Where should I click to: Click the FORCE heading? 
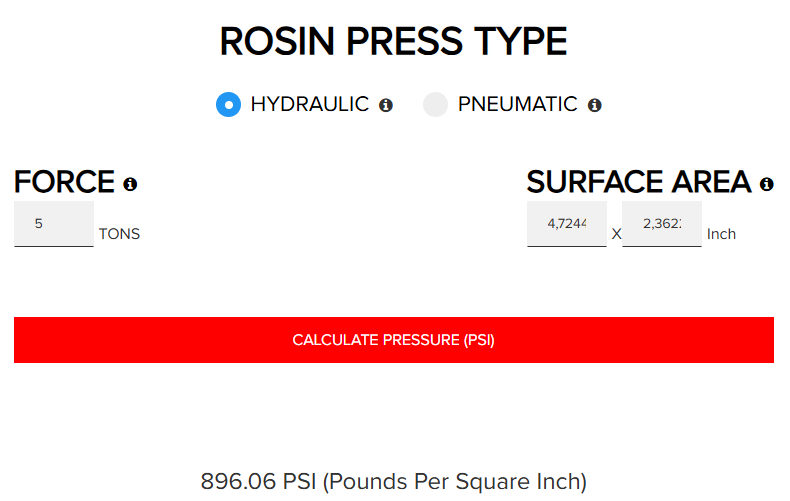pos(64,182)
